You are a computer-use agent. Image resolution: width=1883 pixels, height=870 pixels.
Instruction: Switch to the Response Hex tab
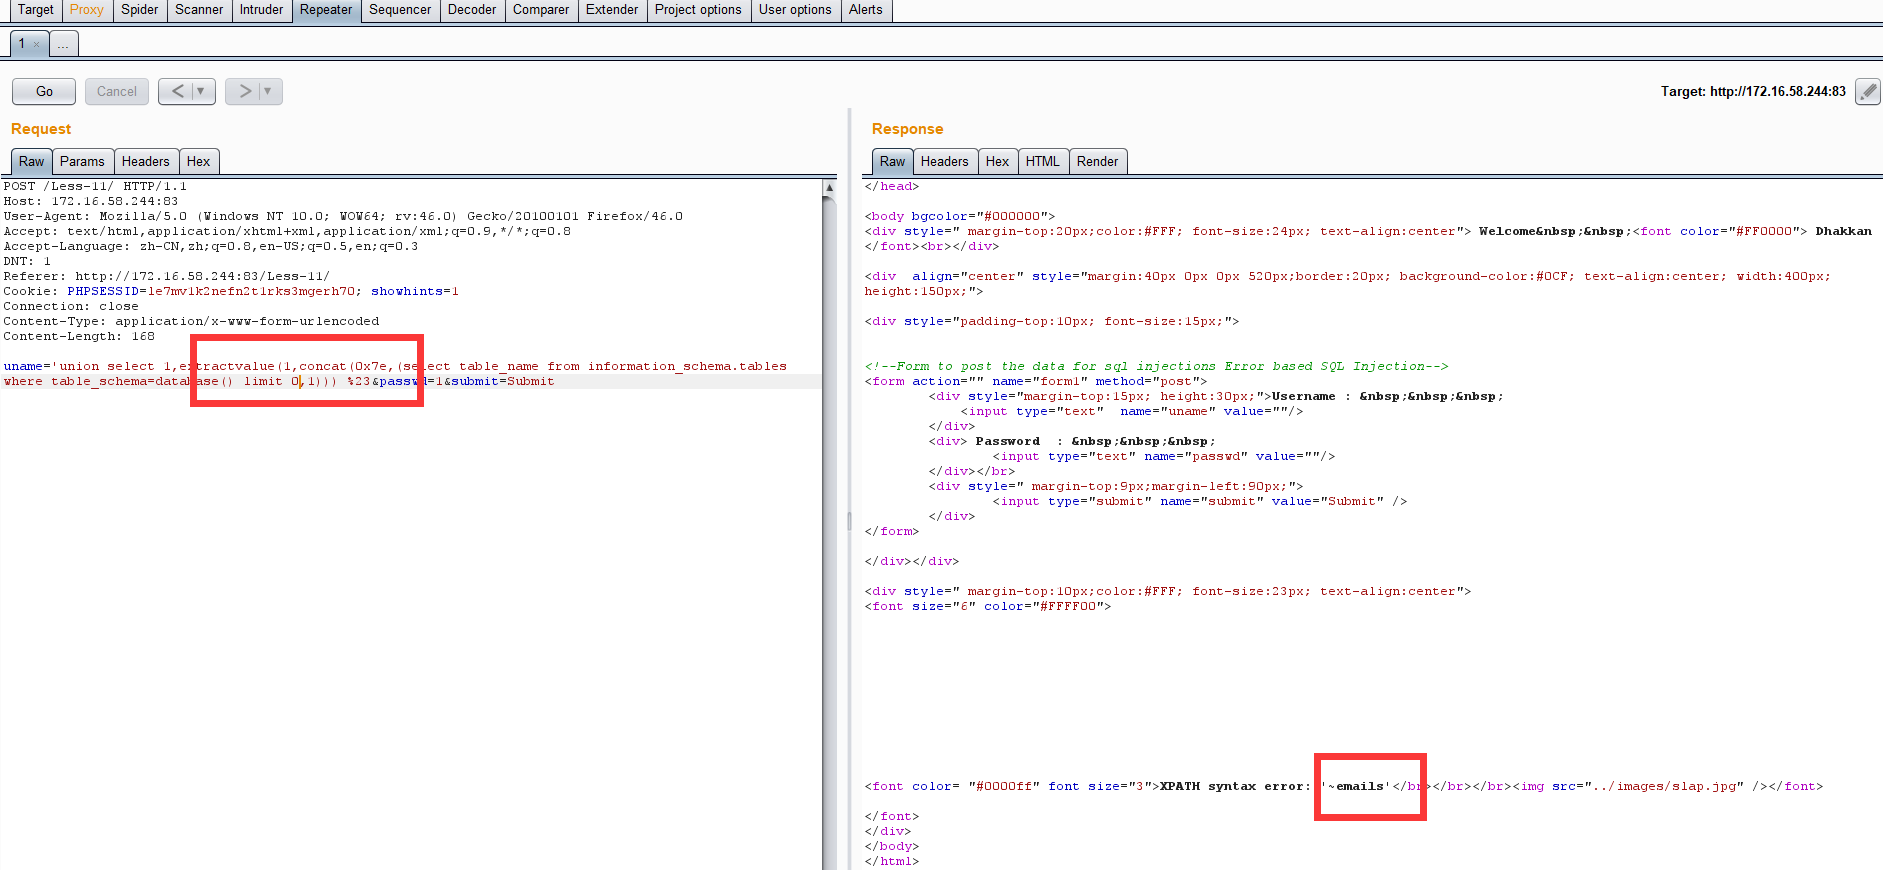click(997, 162)
